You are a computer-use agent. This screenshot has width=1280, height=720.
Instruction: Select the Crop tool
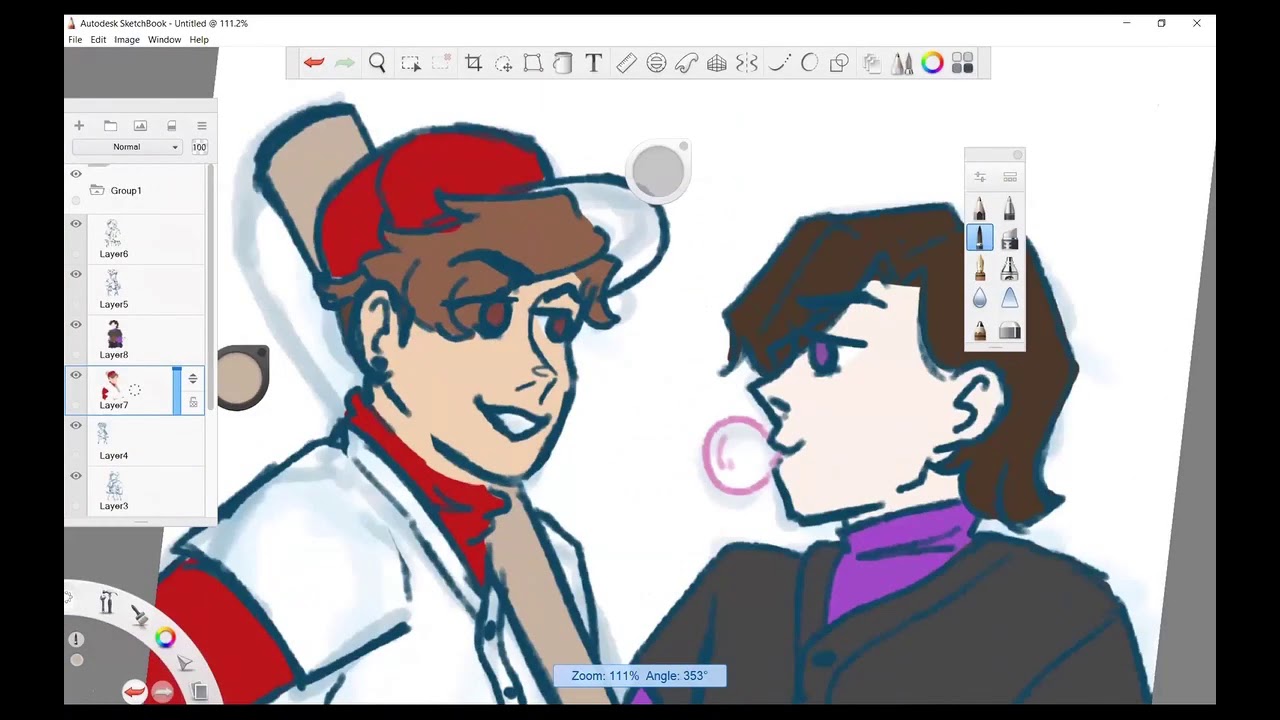[x=473, y=63]
